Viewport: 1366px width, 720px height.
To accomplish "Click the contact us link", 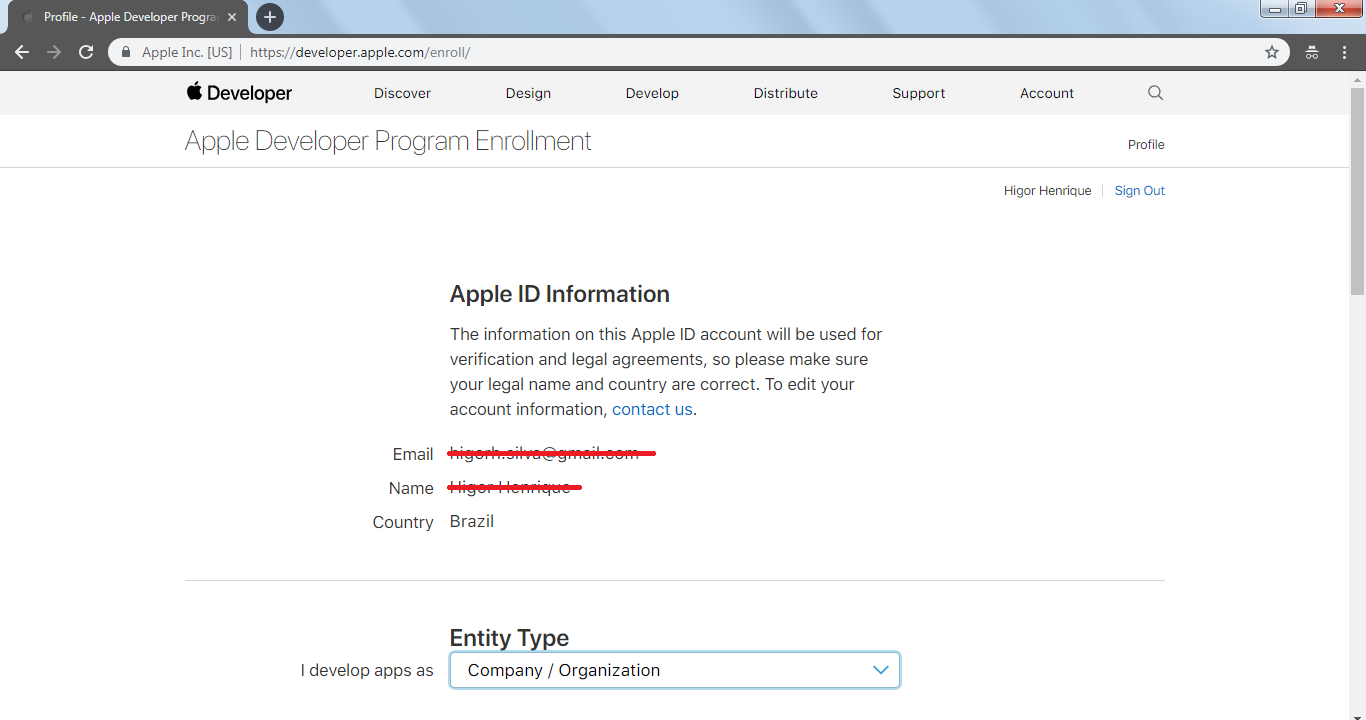I will pyautogui.click(x=652, y=409).
